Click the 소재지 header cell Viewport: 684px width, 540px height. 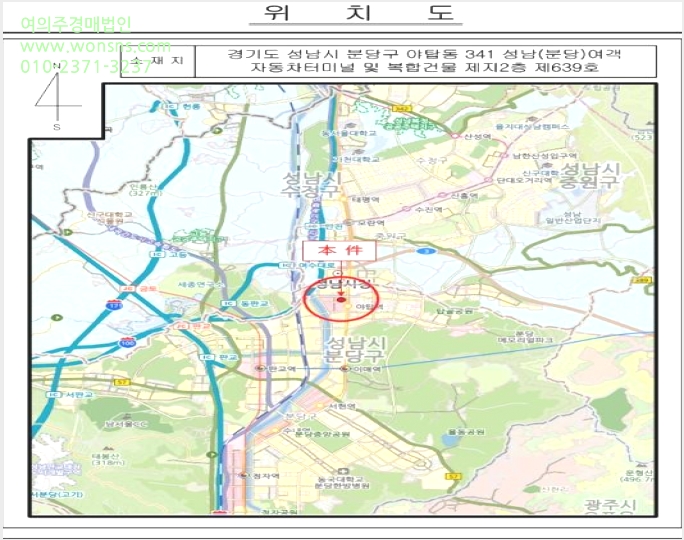point(157,61)
